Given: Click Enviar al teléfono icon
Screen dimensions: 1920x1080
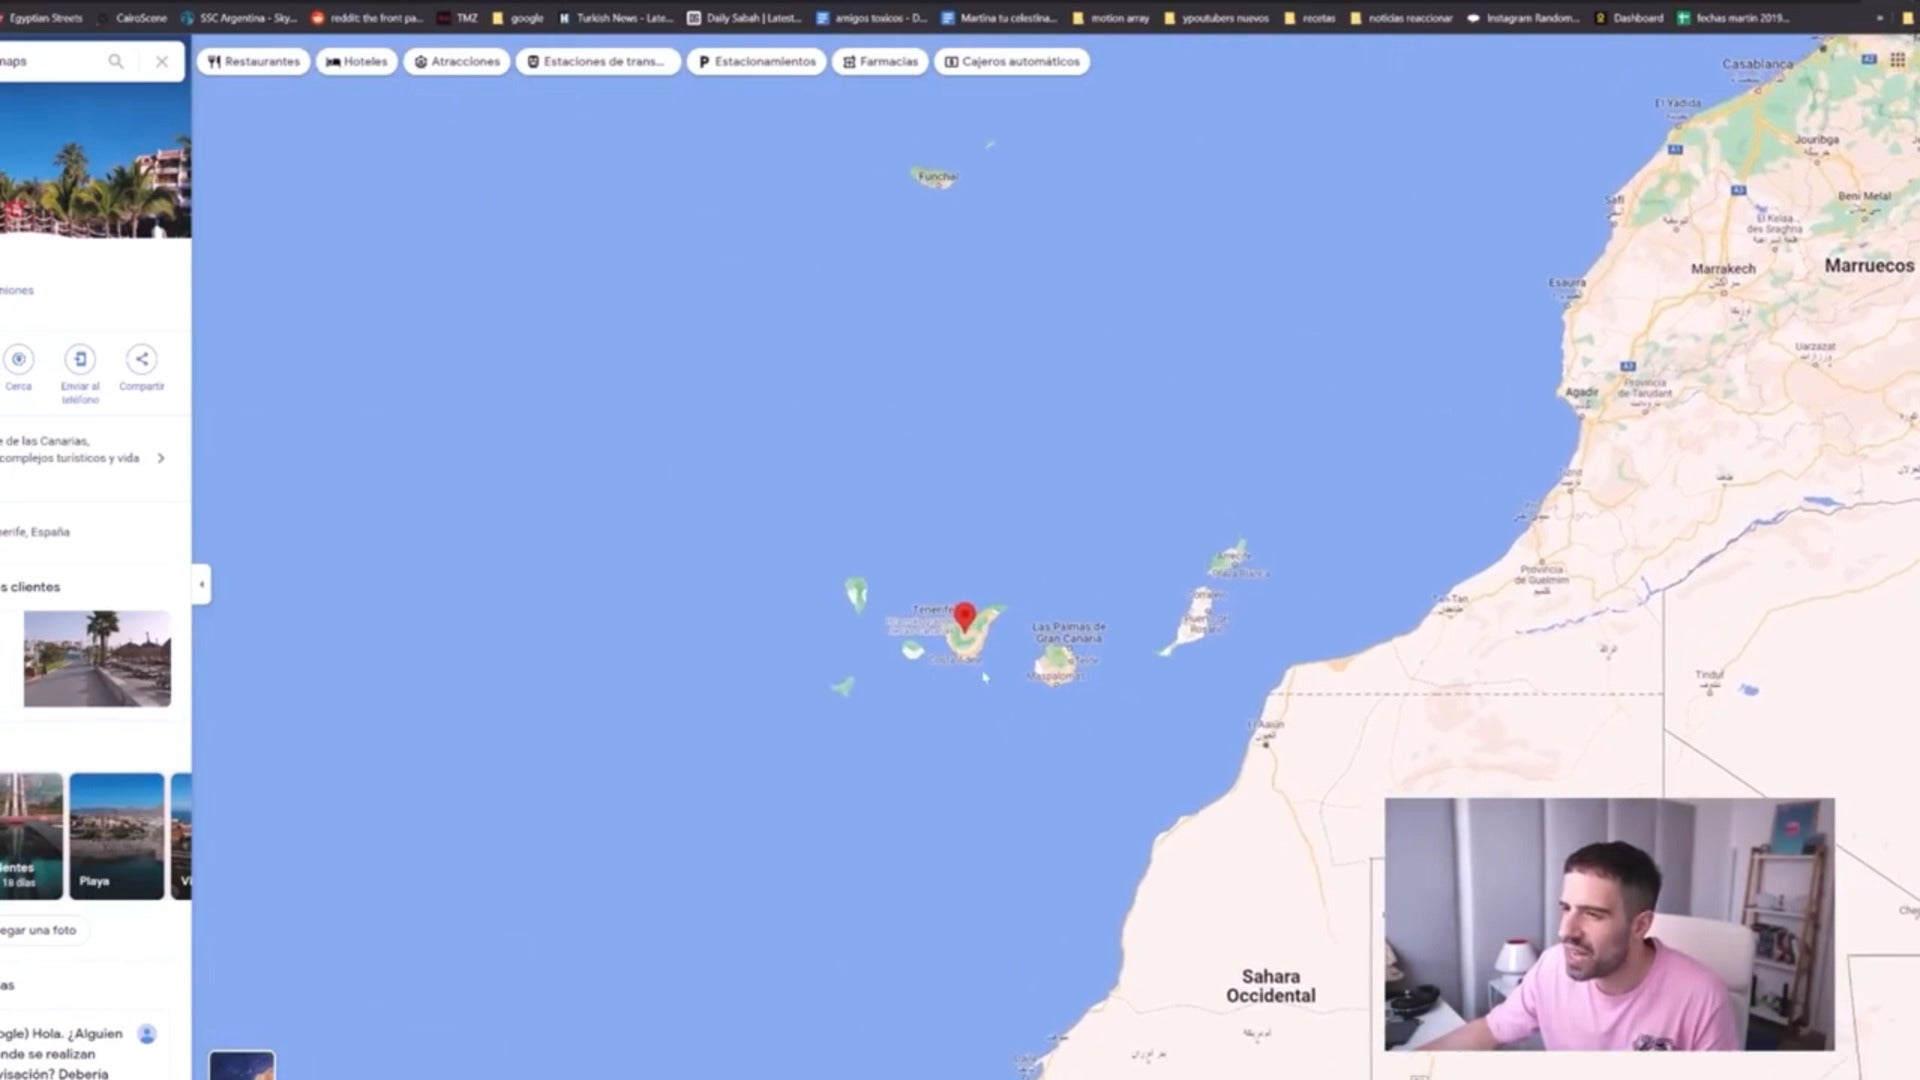Looking at the screenshot, I should pyautogui.click(x=80, y=360).
